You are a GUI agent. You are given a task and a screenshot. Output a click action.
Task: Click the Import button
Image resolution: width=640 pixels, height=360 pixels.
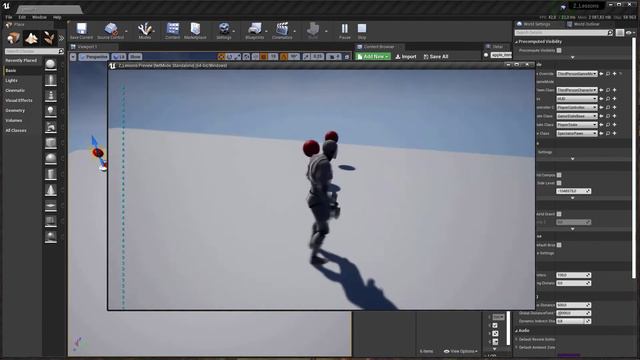click(x=406, y=57)
